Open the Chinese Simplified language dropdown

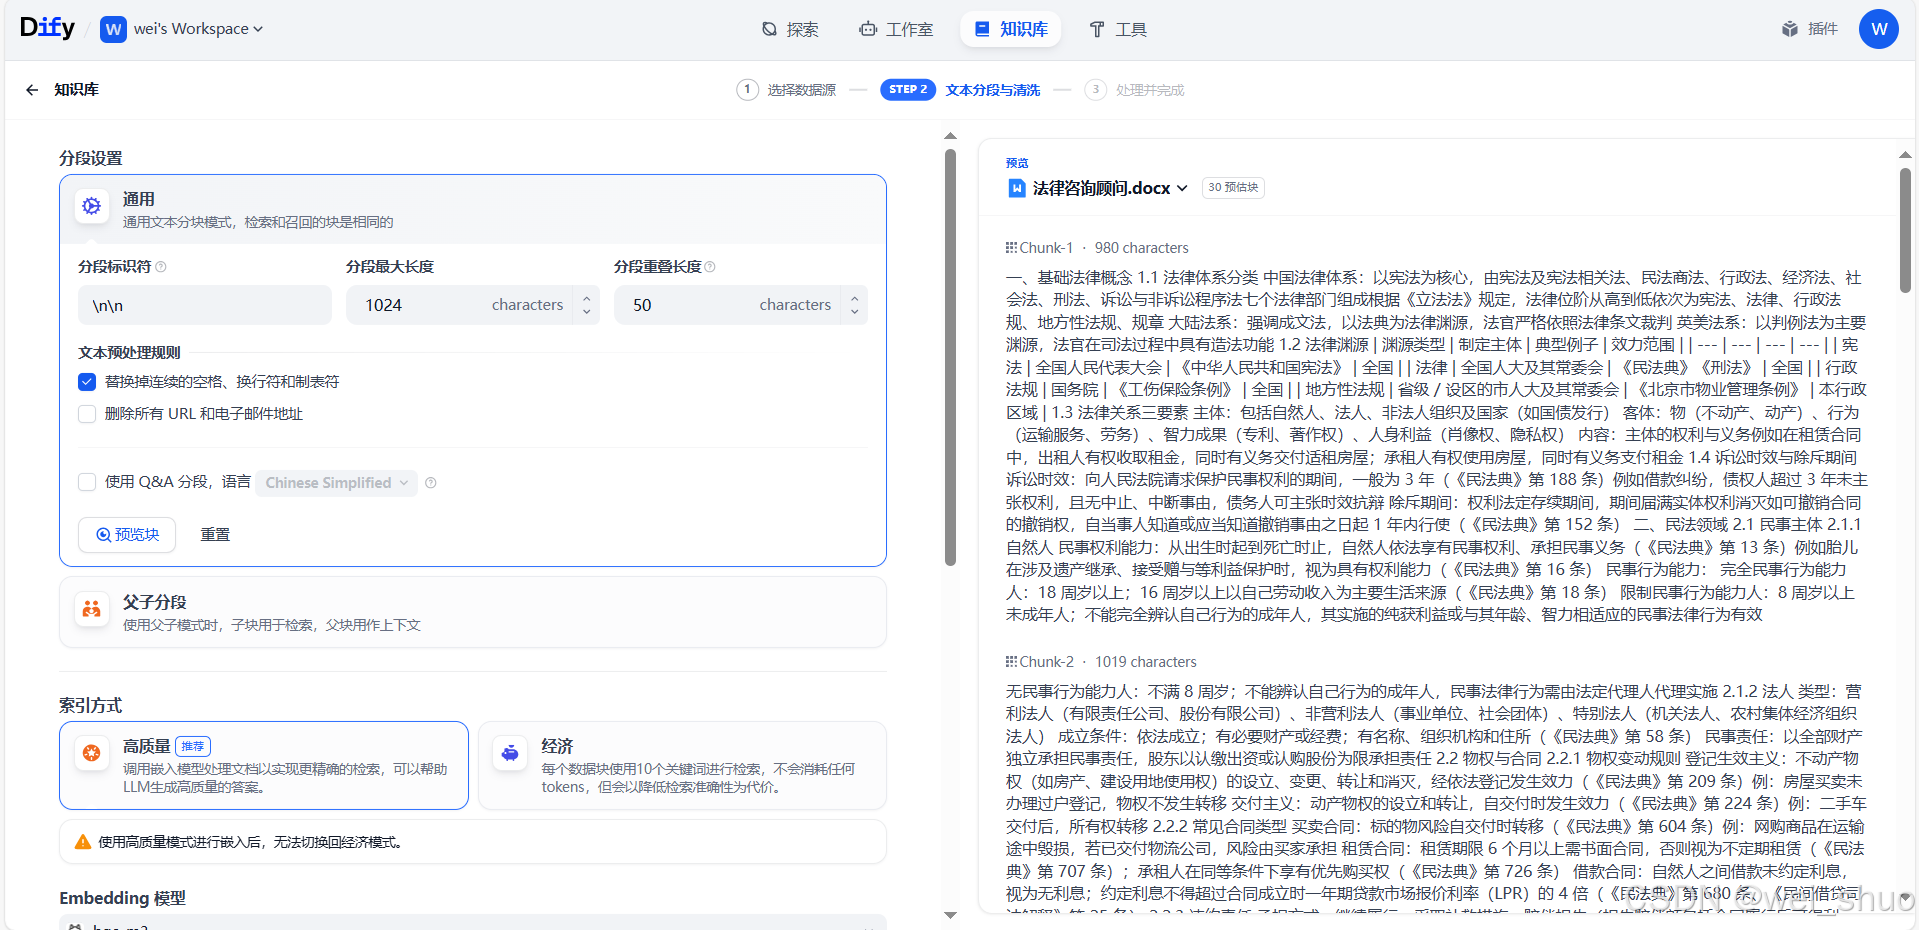[x=335, y=482]
